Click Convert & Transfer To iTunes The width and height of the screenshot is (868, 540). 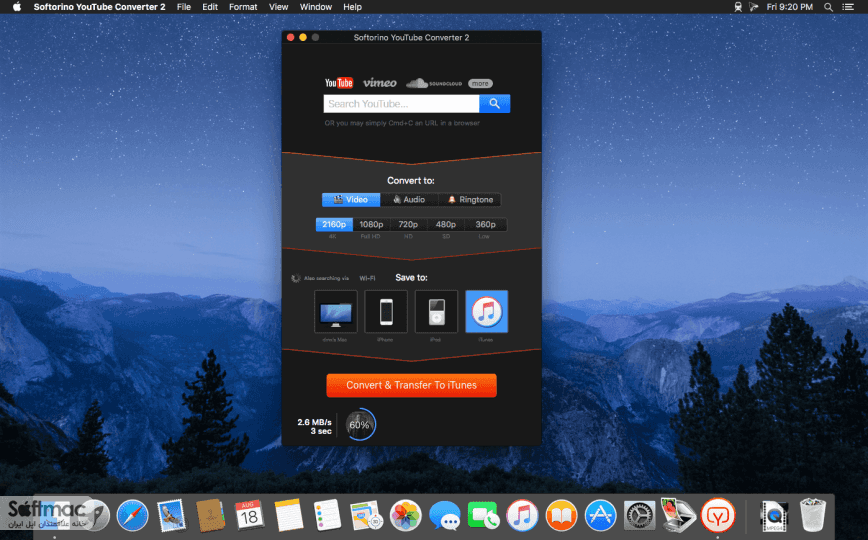pyautogui.click(x=411, y=385)
